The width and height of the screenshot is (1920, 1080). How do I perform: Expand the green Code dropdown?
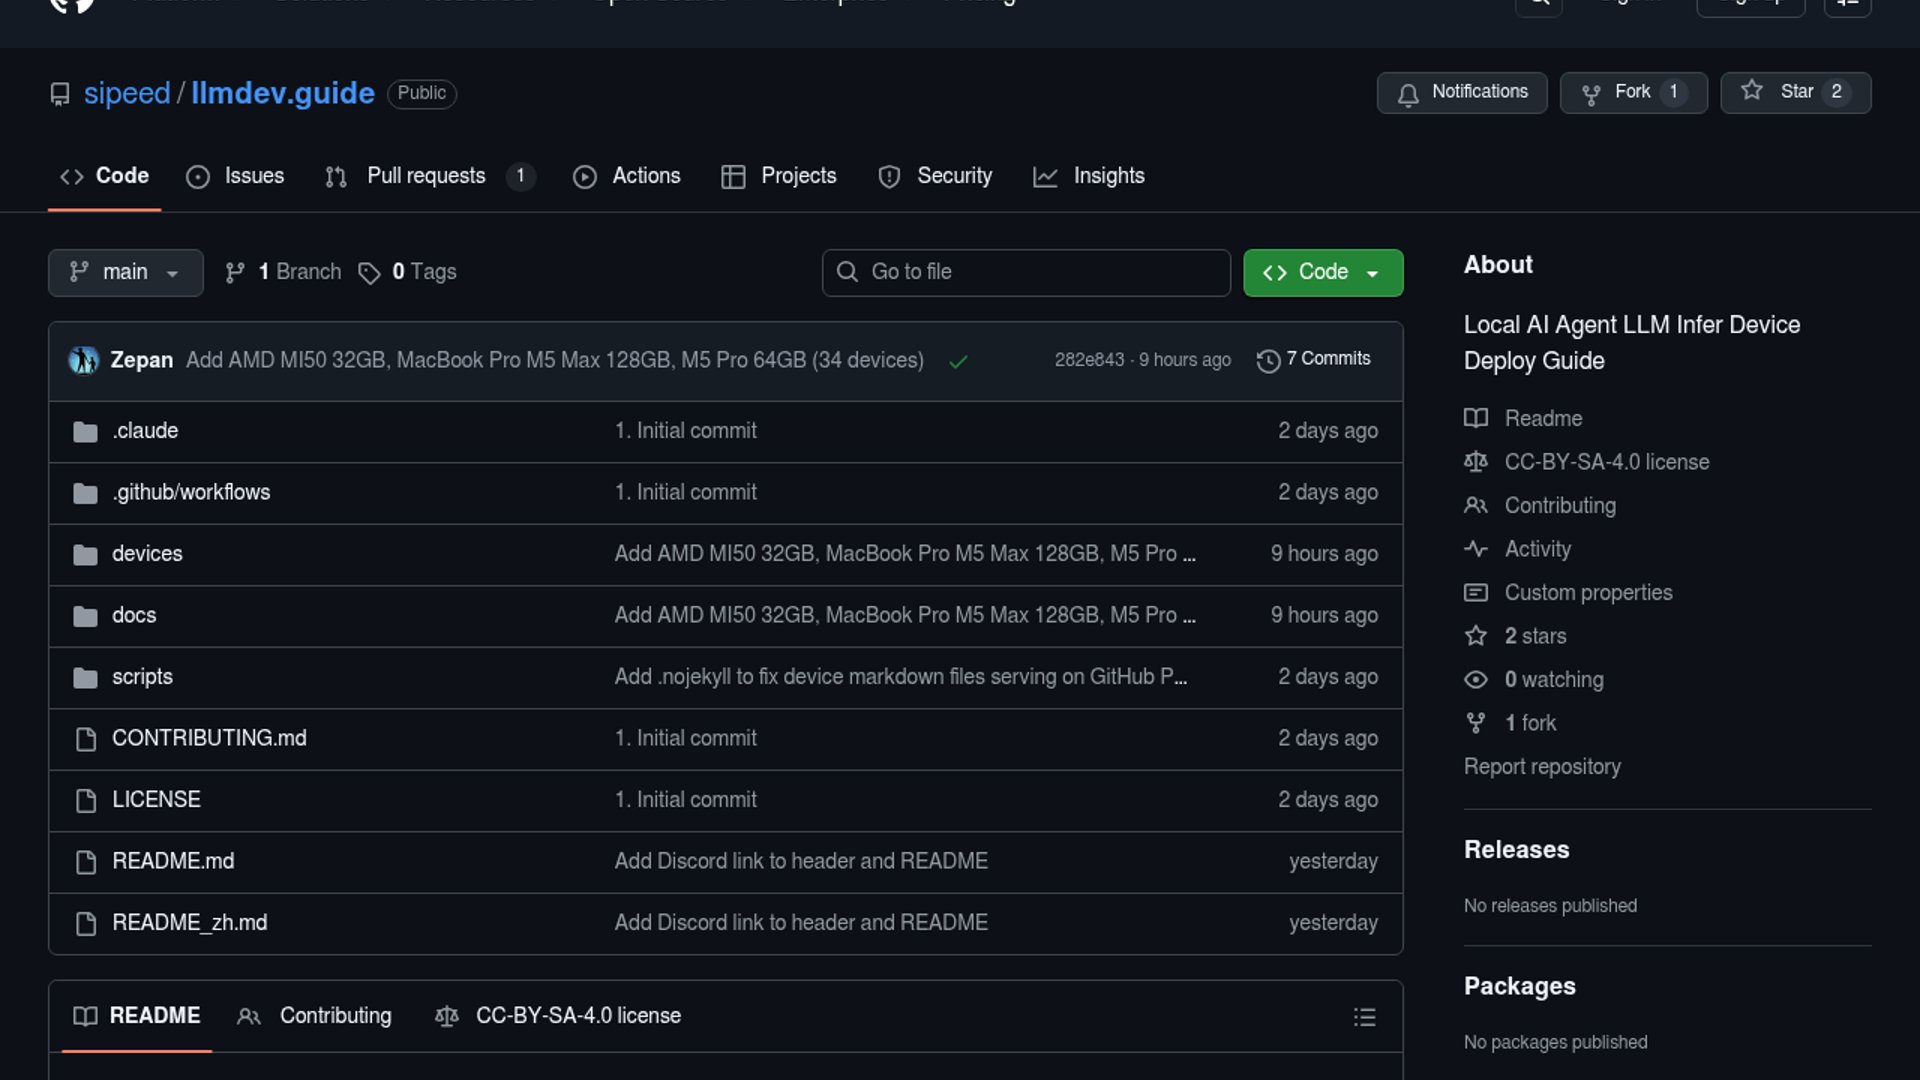pos(1322,273)
